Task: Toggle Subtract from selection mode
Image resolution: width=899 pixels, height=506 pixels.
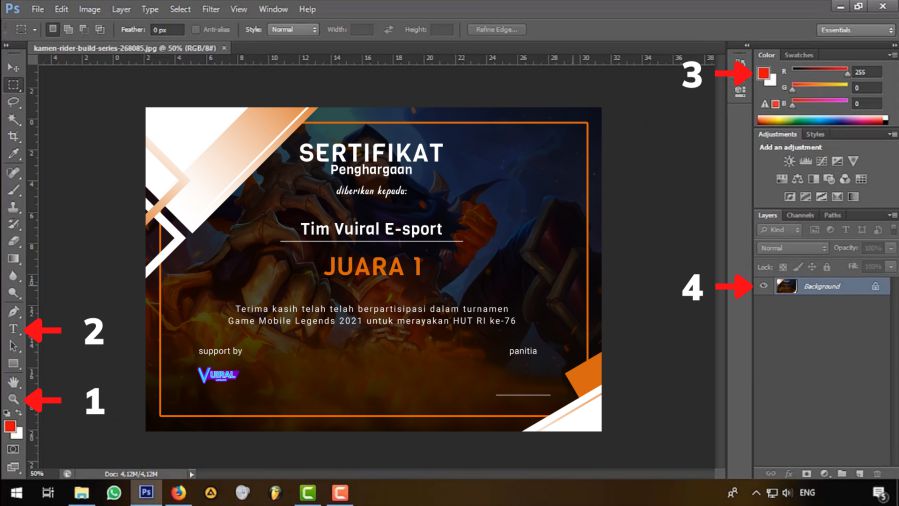Action: click(x=84, y=29)
